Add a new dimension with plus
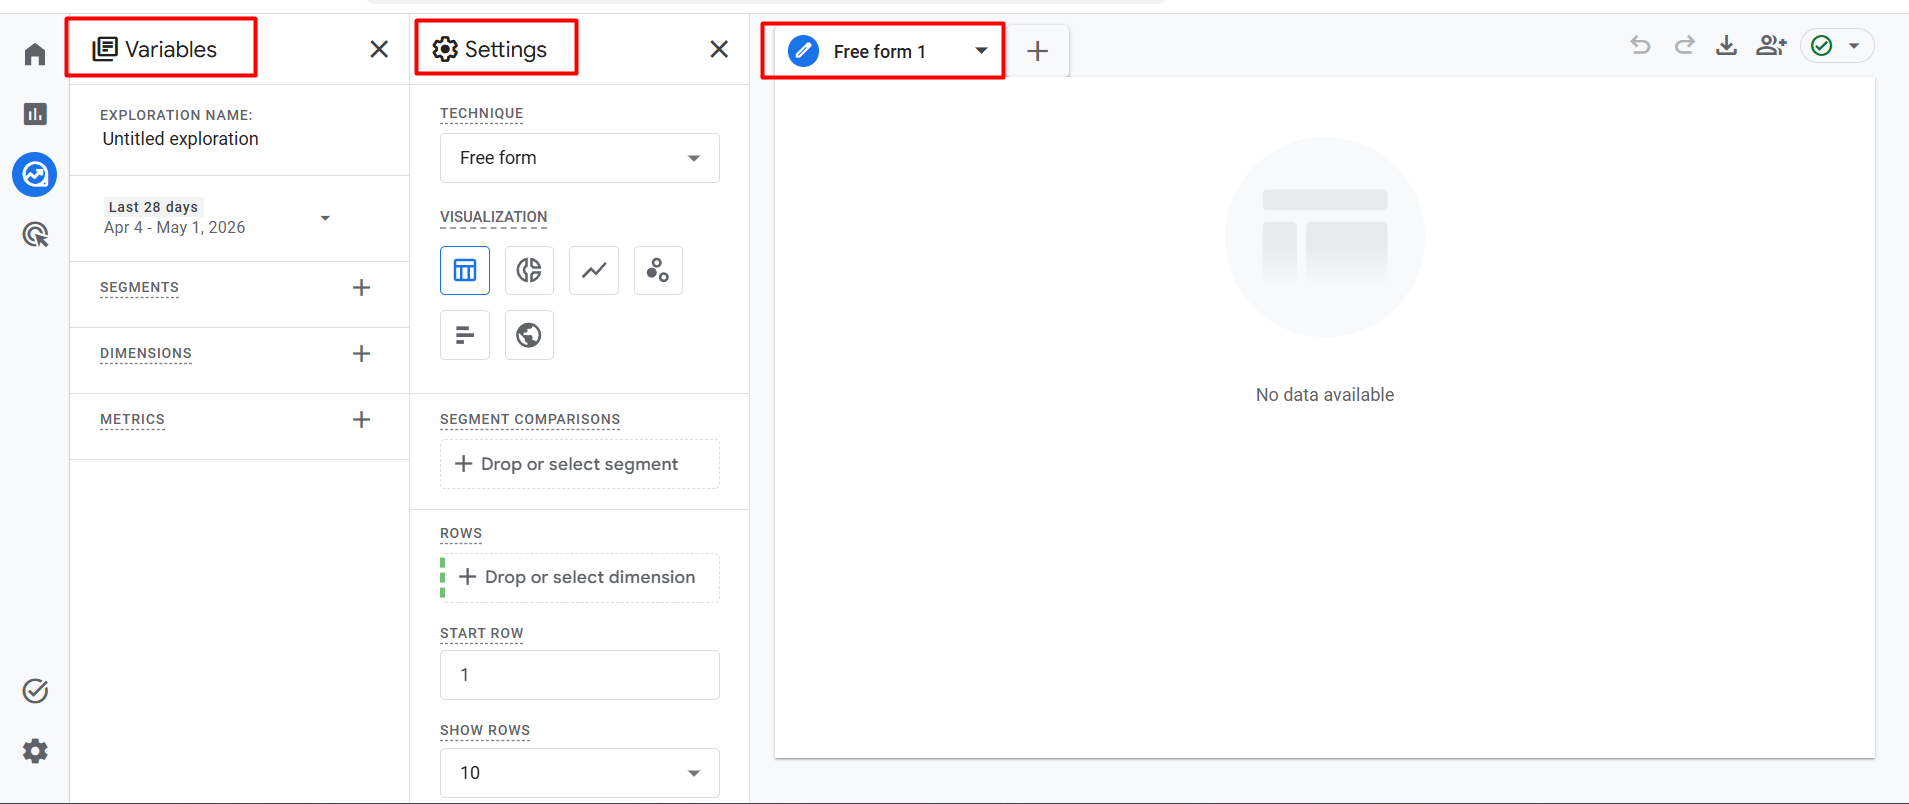This screenshot has width=1909, height=804. pyautogui.click(x=361, y=354)
